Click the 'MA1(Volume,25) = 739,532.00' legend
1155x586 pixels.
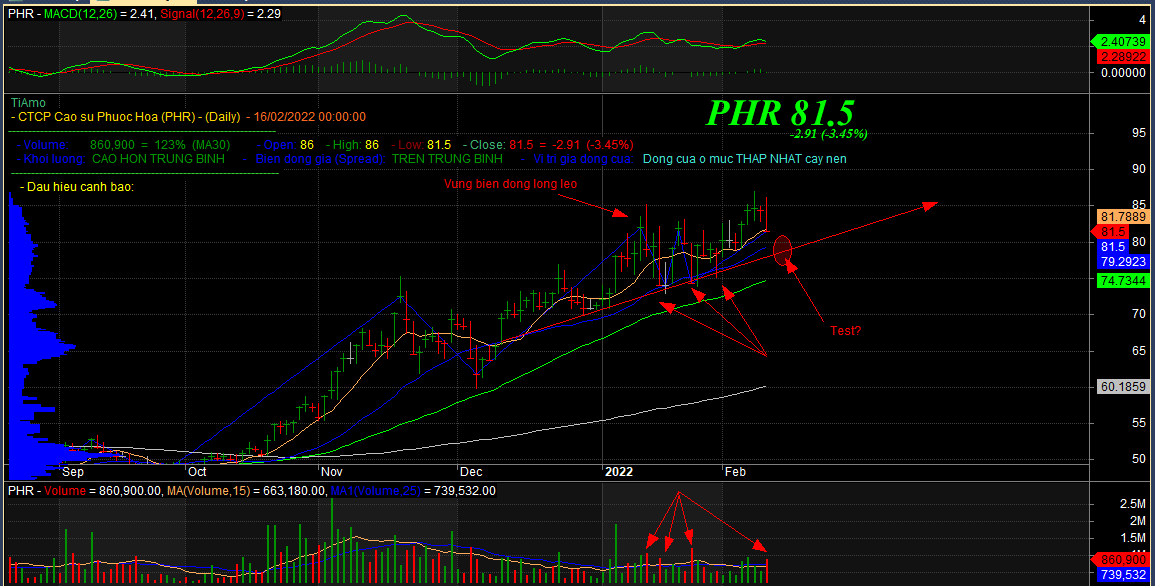click(x=413, y=490)
